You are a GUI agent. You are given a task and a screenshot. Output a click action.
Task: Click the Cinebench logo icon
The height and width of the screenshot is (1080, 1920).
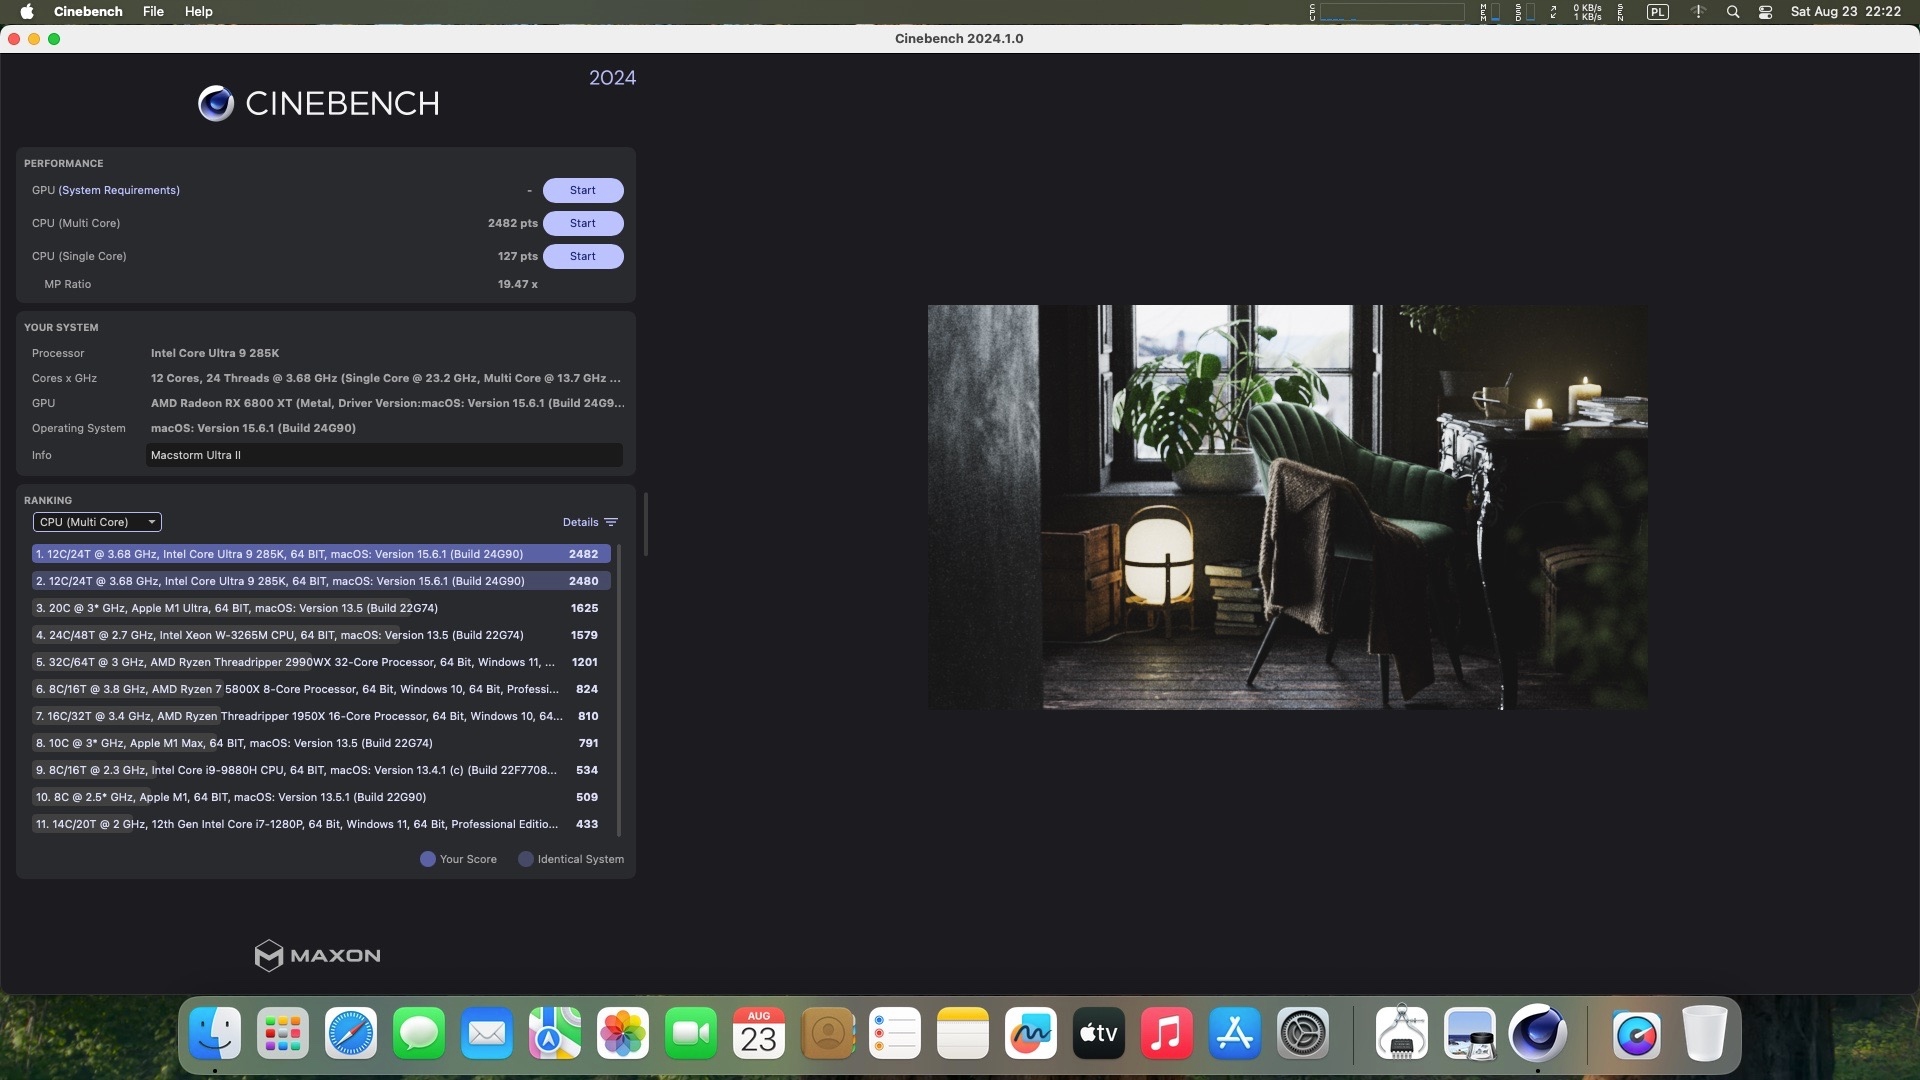[x=215, y=103]
